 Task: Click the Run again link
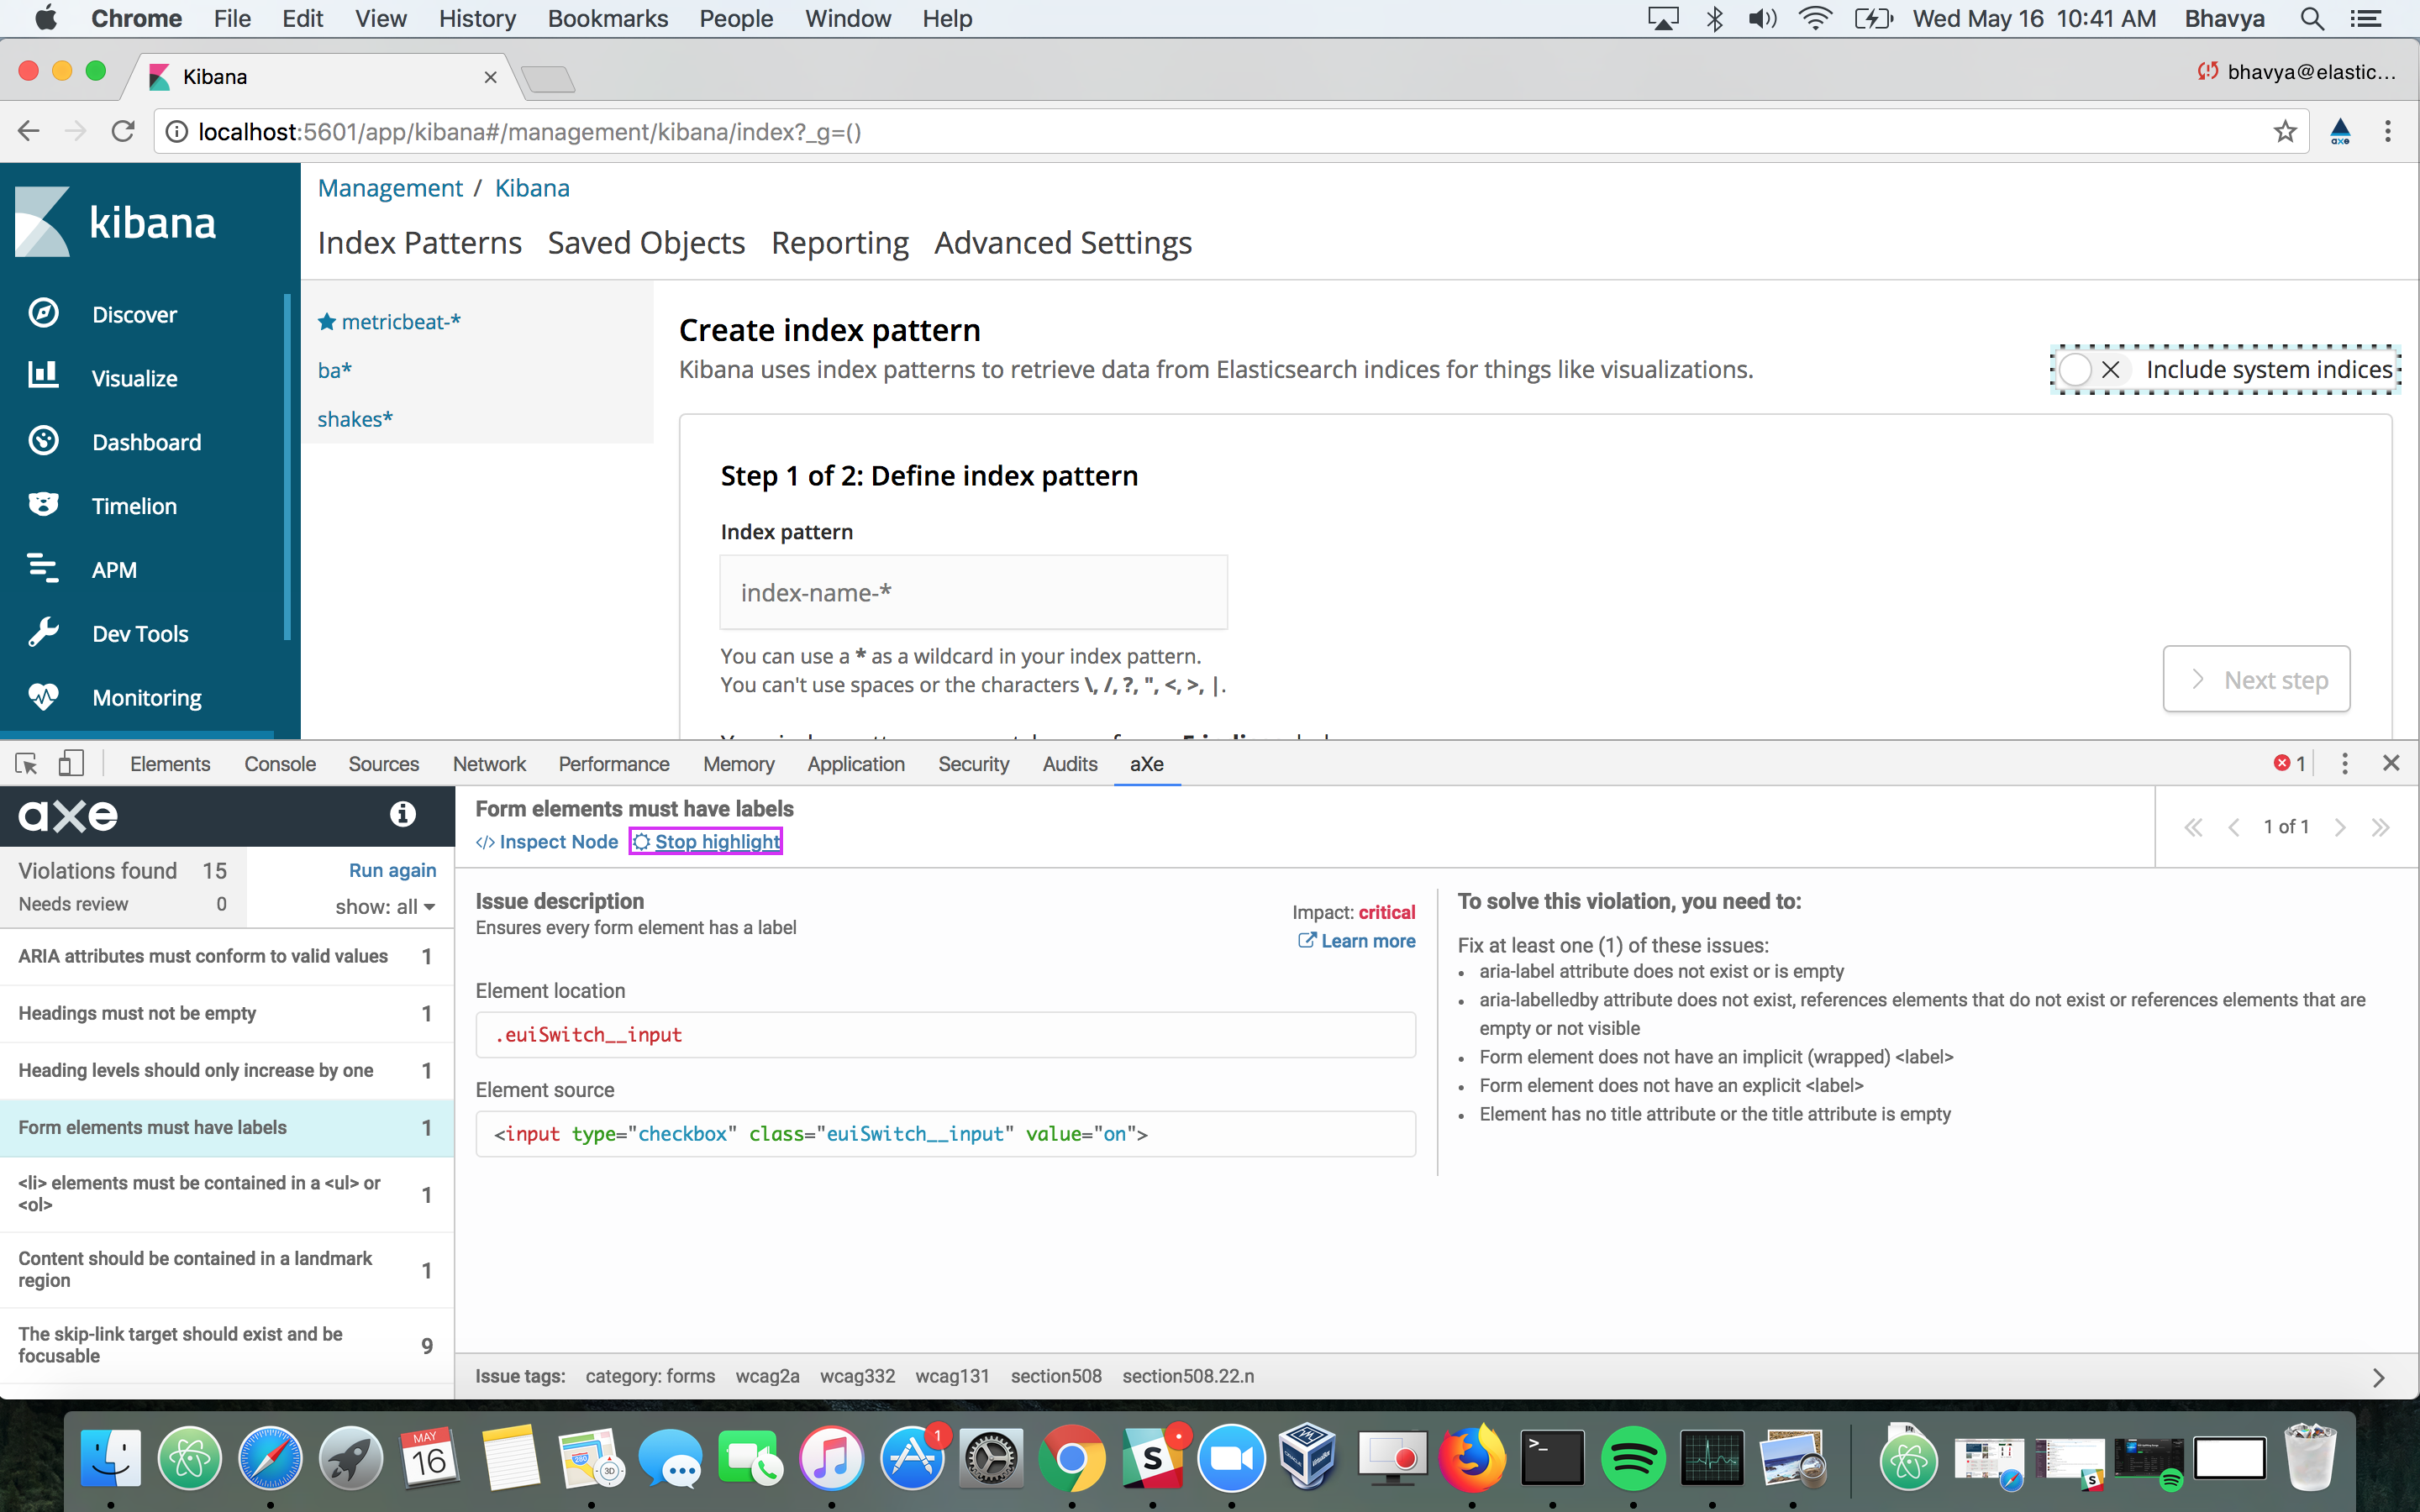tap(392, 870)
